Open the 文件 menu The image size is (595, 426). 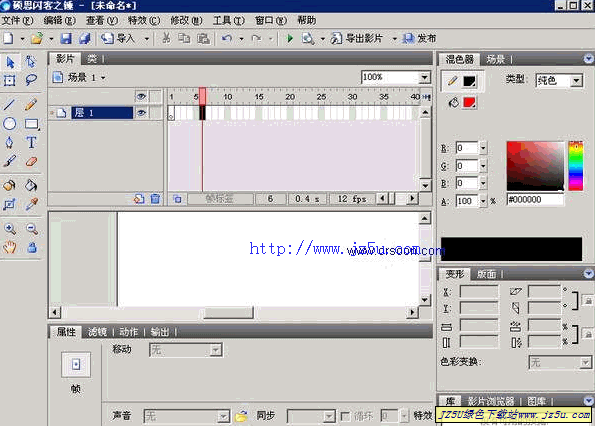point(17,20)
